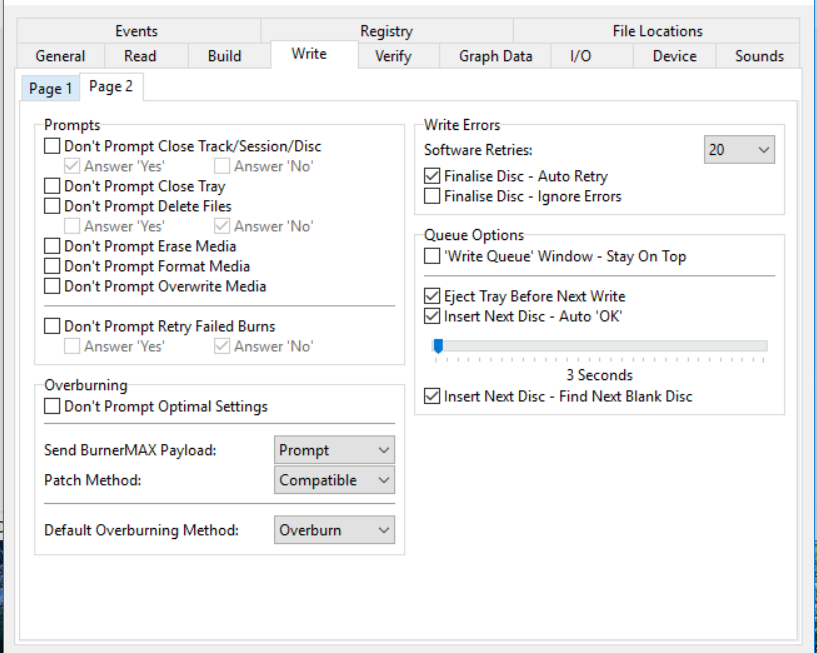This screenshot has width=817, height=653.
Task: Switch to the Events tab
Action: 137,31
